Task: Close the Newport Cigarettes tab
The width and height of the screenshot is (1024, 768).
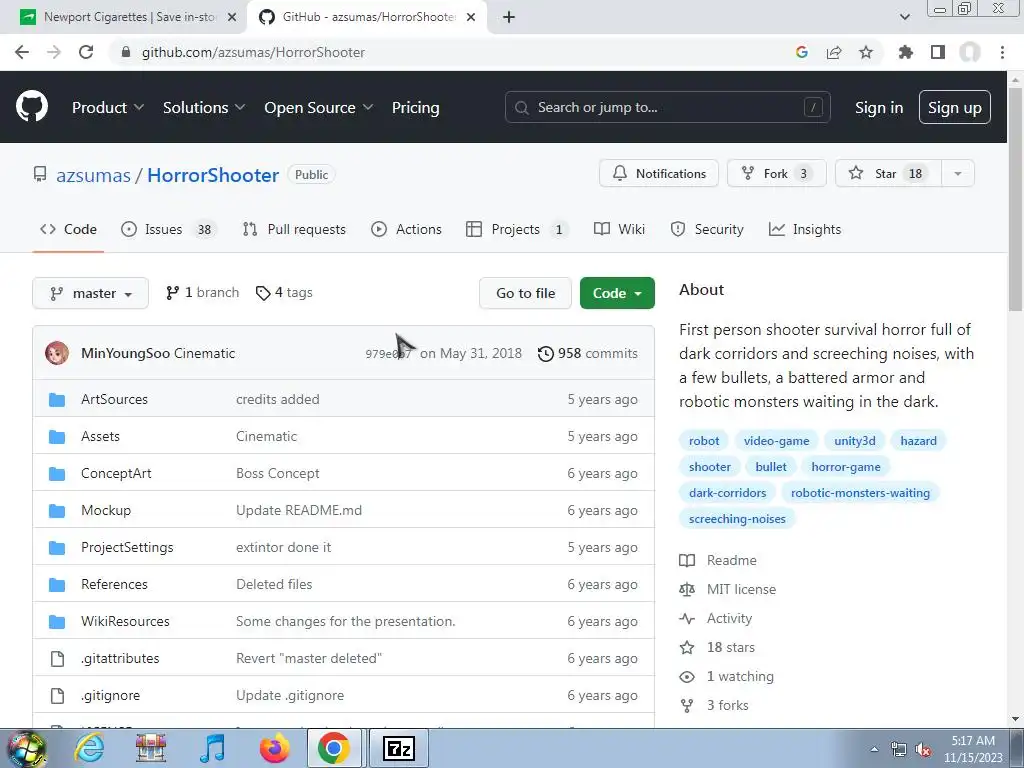Action: (232, 17)
